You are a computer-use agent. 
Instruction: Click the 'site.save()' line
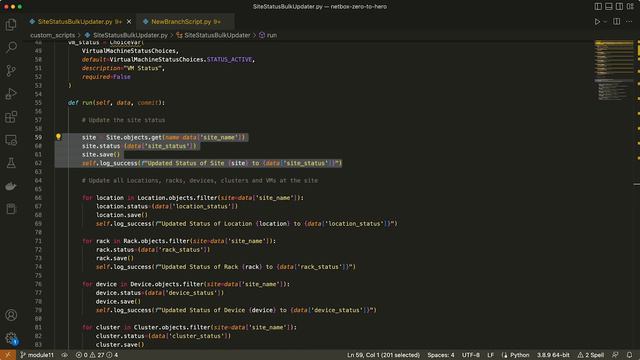pyautogui.click(x=101, y=154)
